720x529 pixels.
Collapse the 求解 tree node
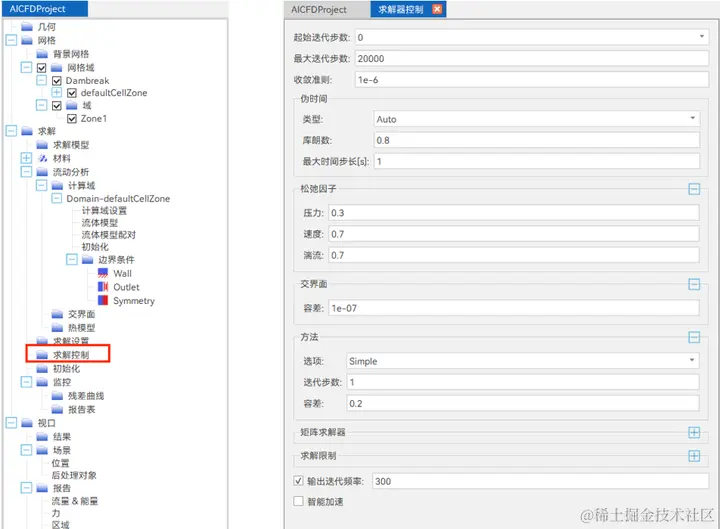coord(11,131)
